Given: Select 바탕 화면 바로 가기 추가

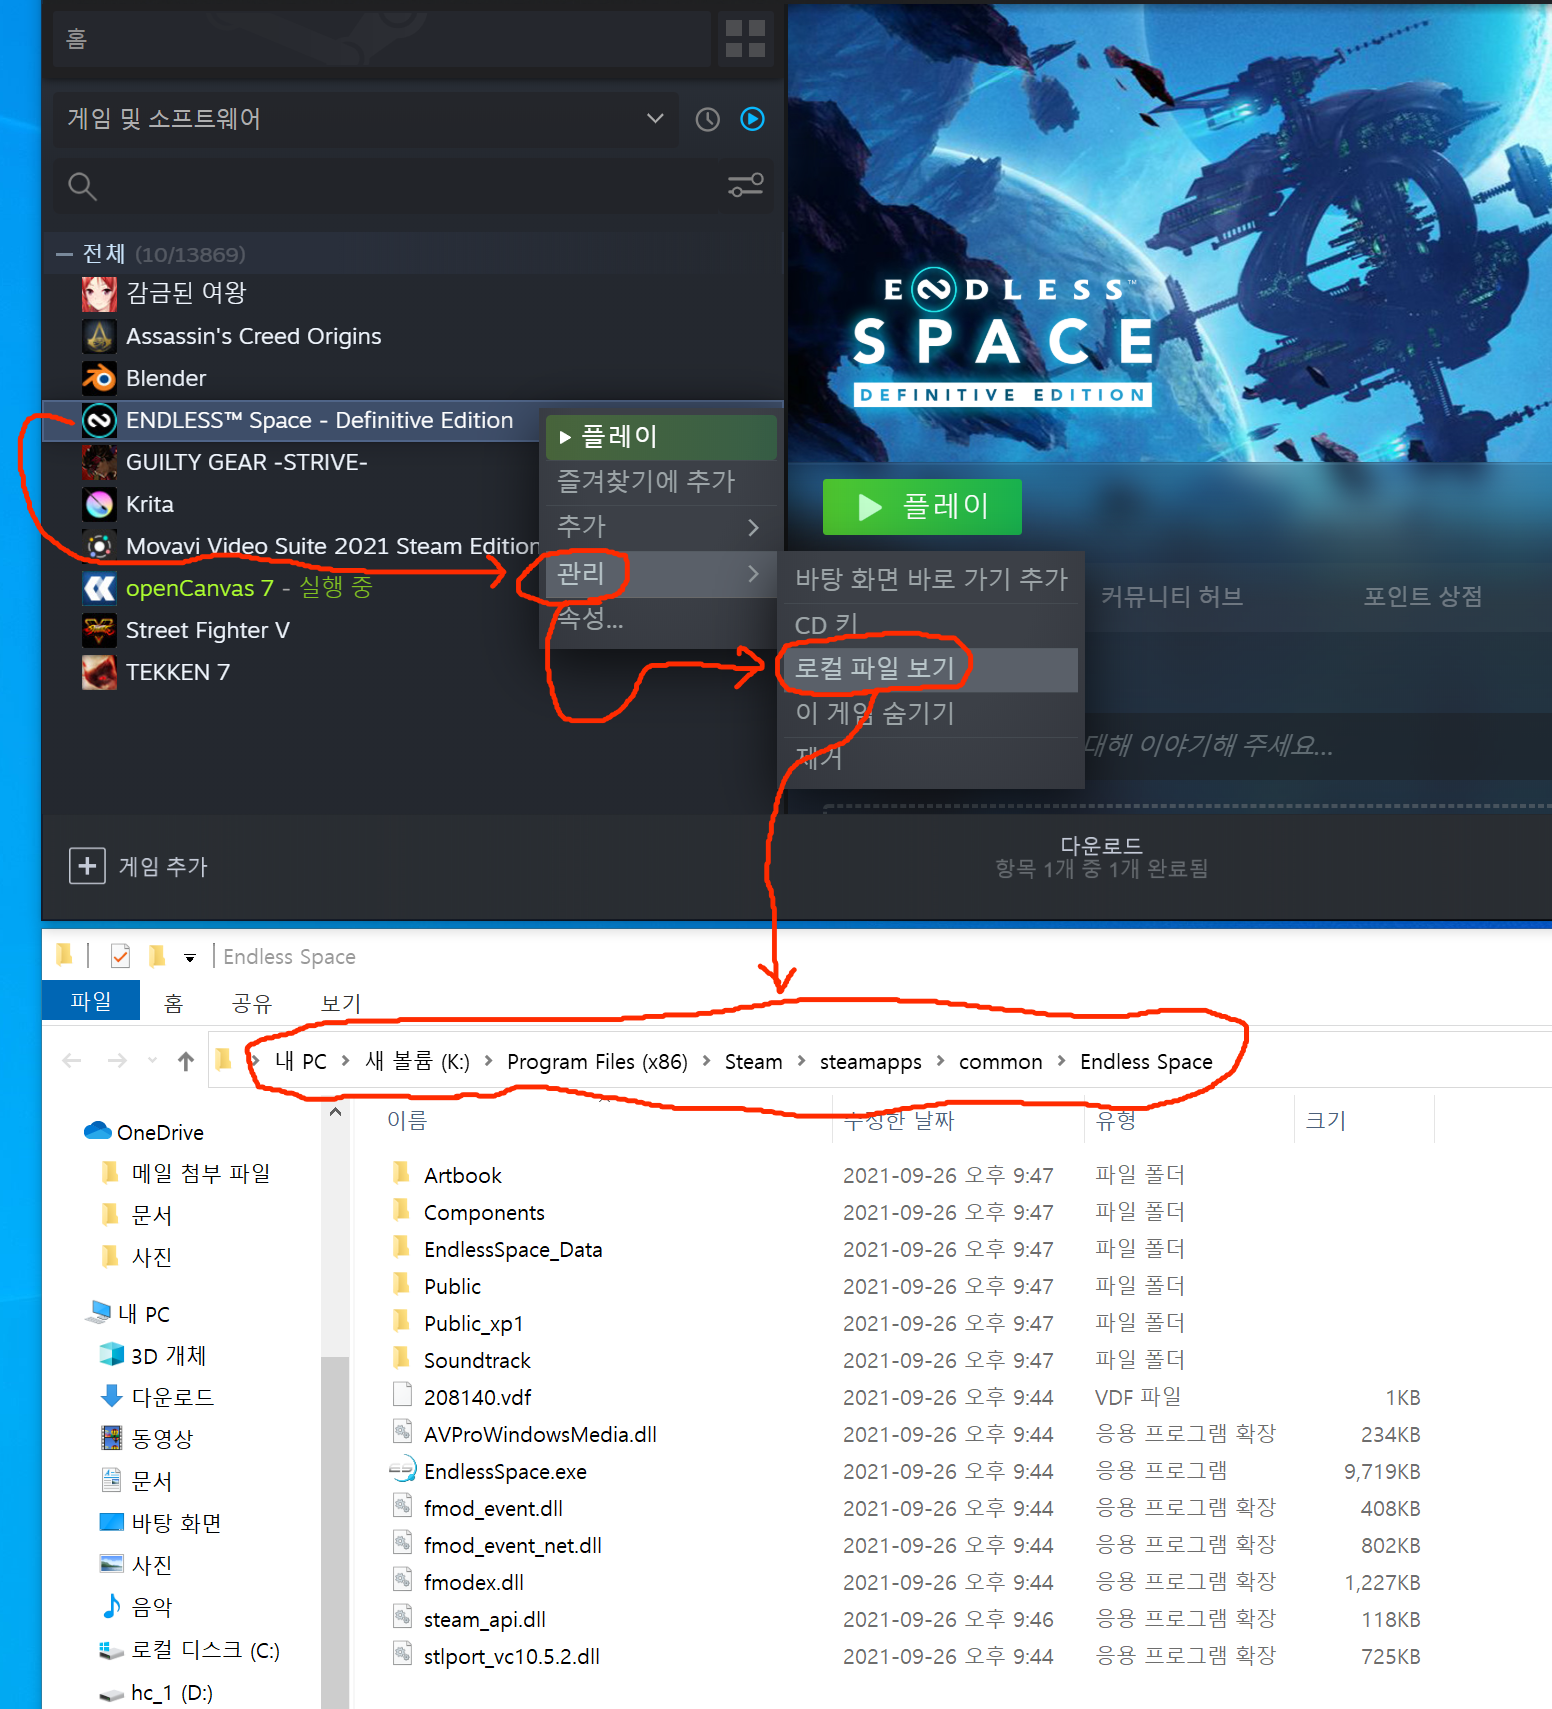Looking at the screenshot, I should [931, 579].
